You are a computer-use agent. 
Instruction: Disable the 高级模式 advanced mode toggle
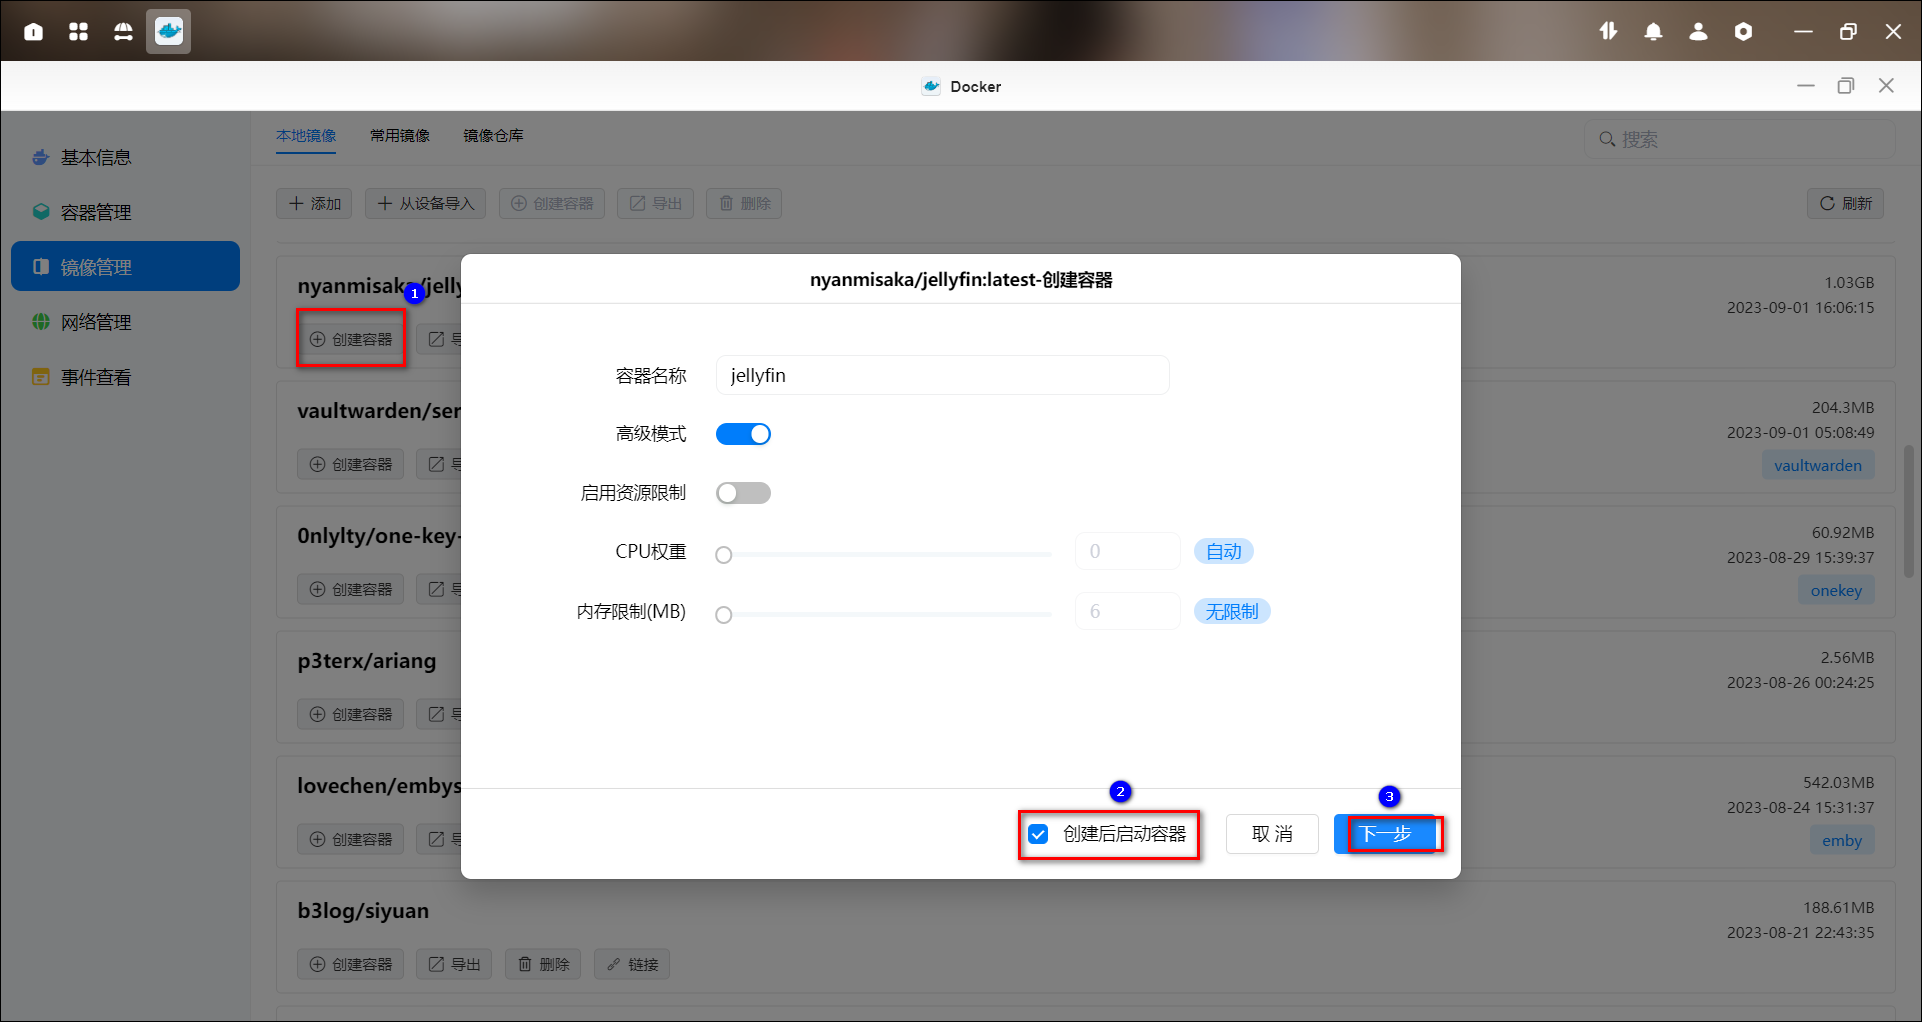pyautogui.click(x=743, y=434)
